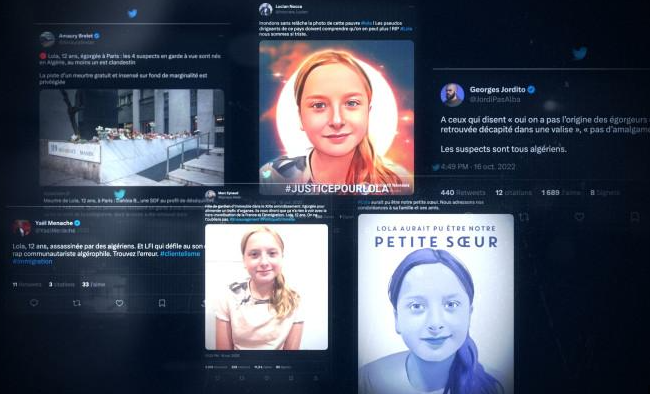Open Georges Jordito's profile name
The image size is (650, 394).
pos(497,89)
